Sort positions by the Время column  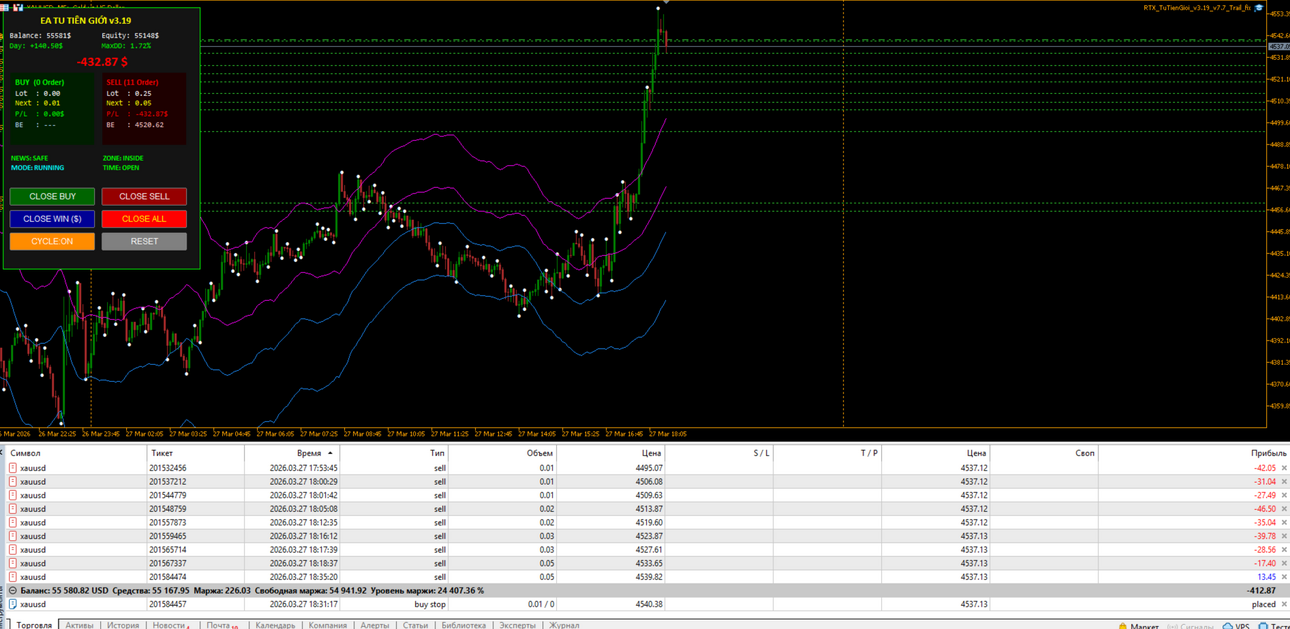pyautogui.click(x=309, y=453)
